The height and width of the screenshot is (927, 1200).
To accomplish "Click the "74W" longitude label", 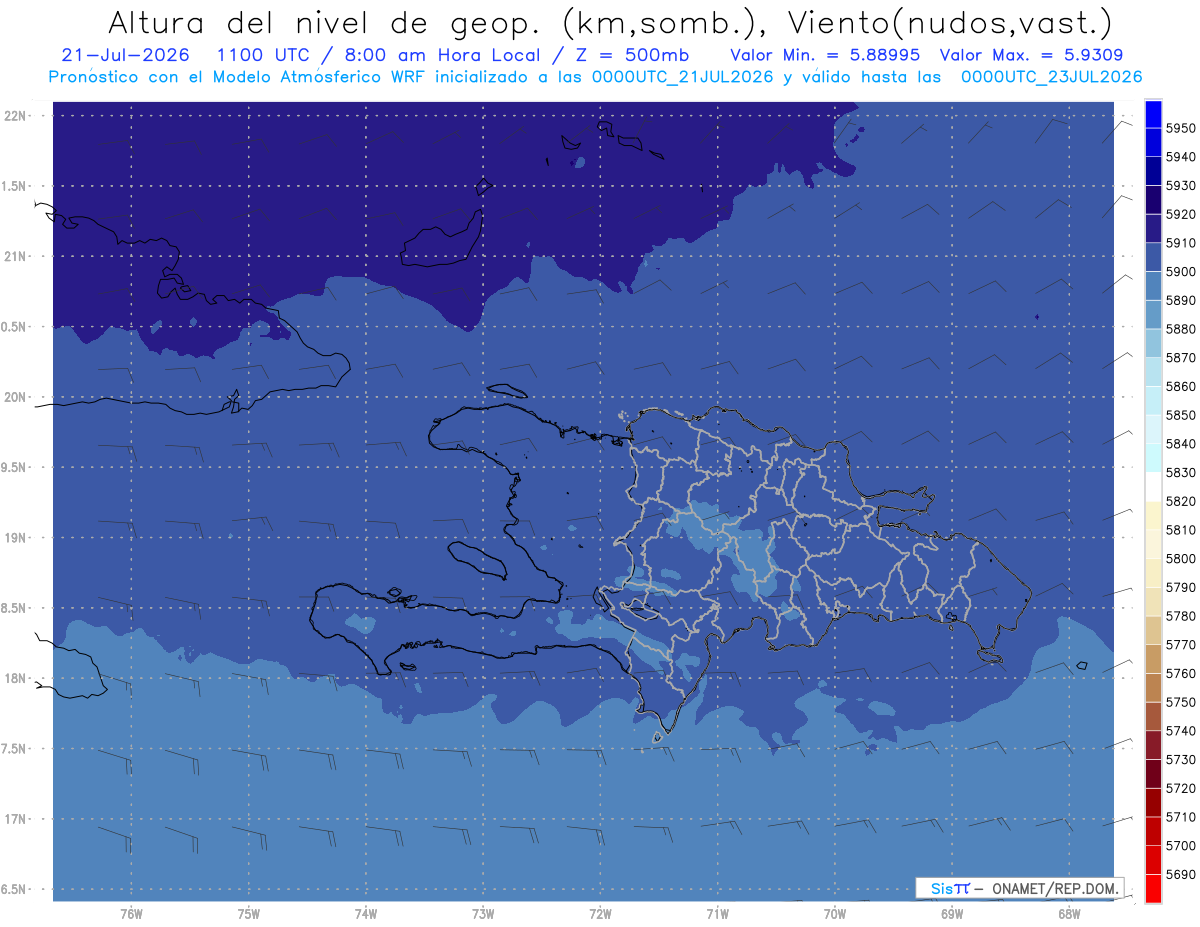I will point(365,915).
